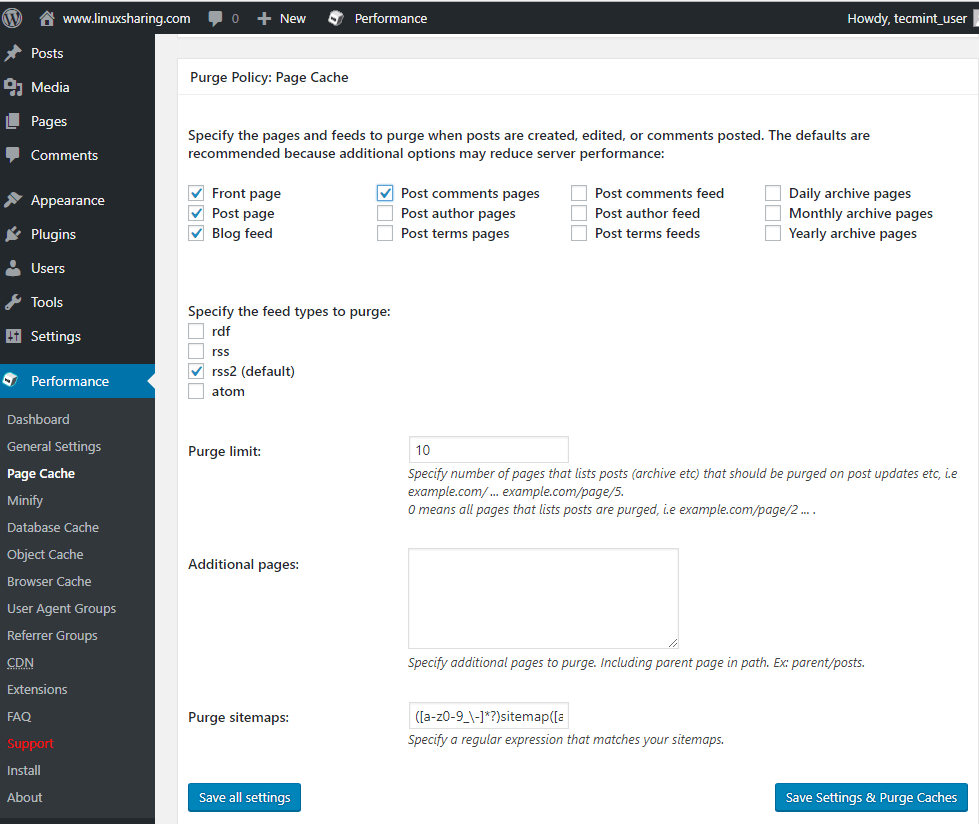Go to Browser Cache settings
This screenshot has height=824, width=979.
click(49, 581)
